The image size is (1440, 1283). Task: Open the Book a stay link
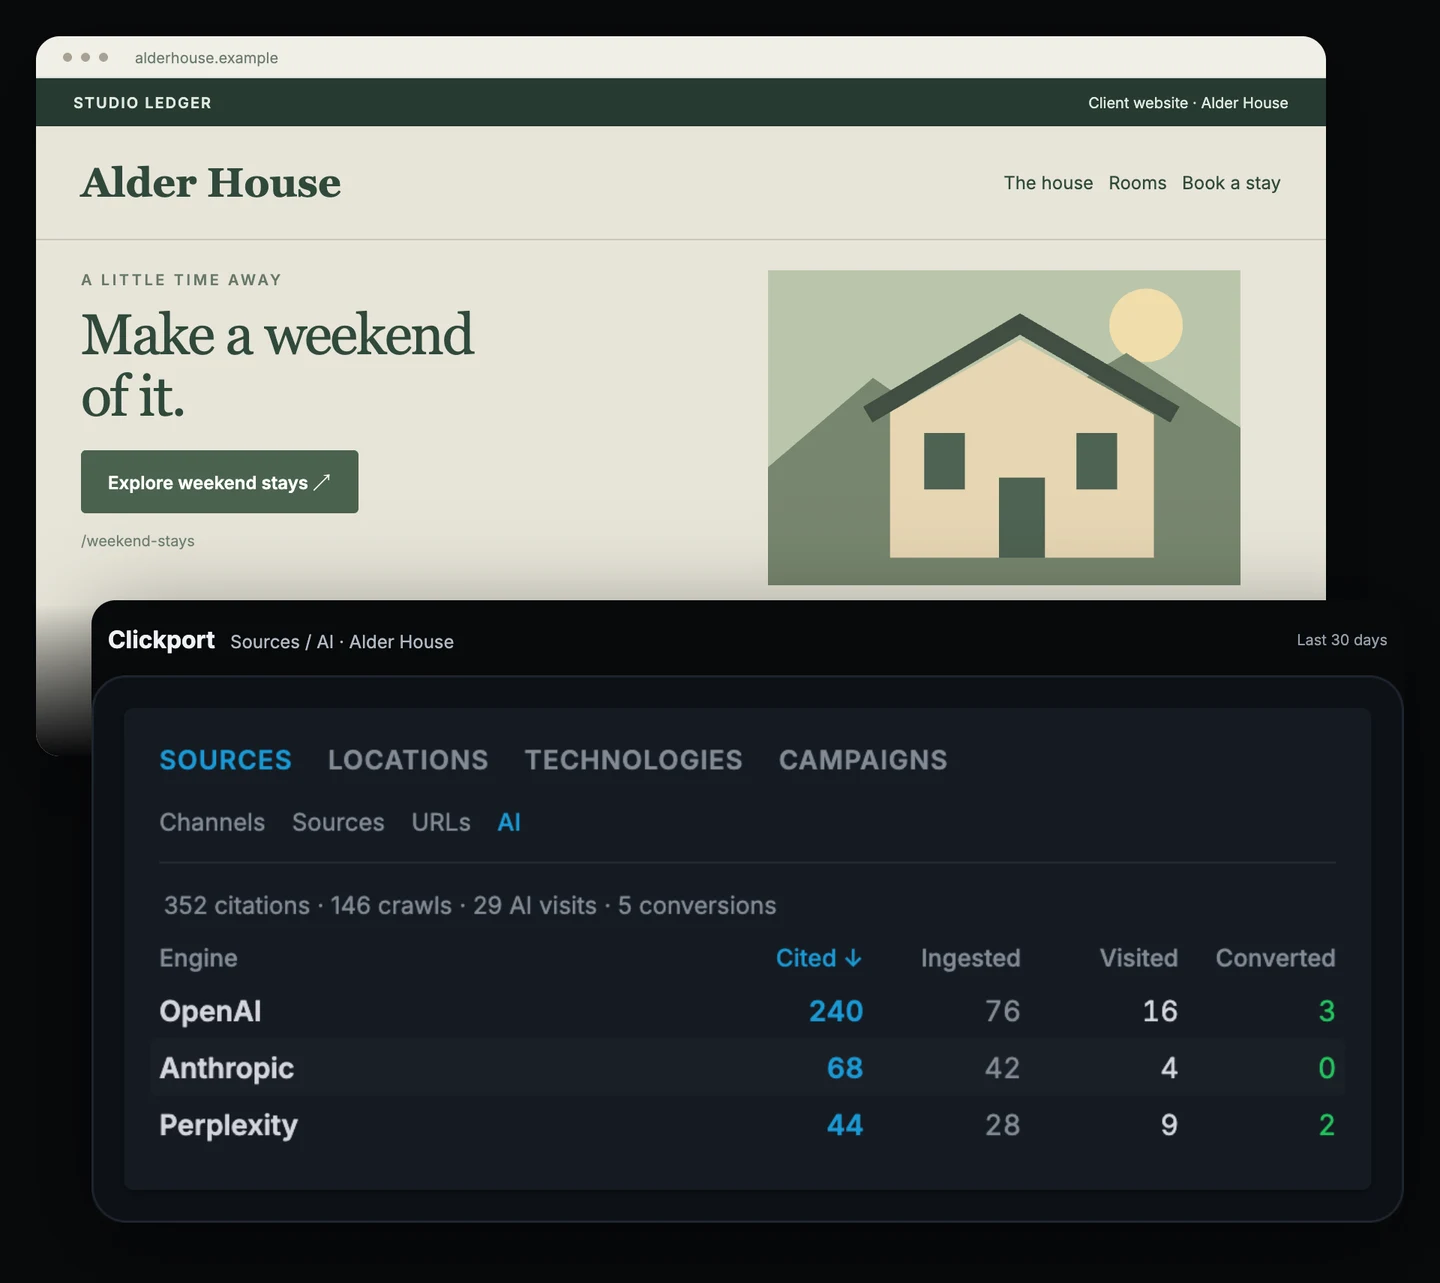(x=1231, y=183)
